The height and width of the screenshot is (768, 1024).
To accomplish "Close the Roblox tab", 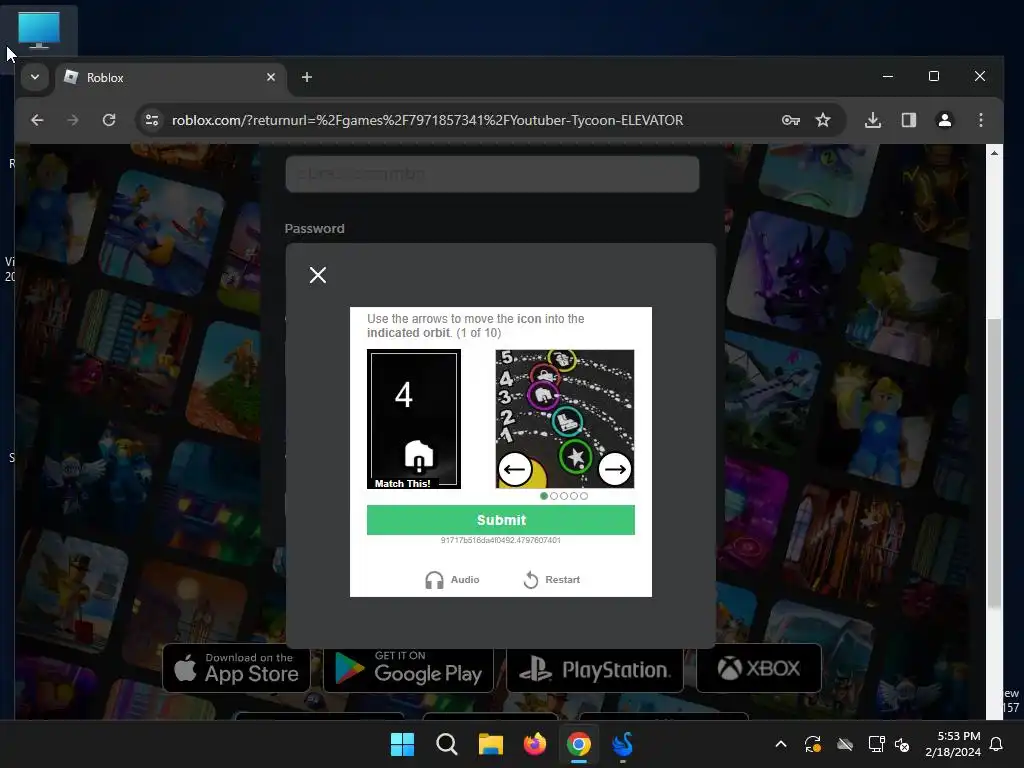I will (x=271, y=77).
